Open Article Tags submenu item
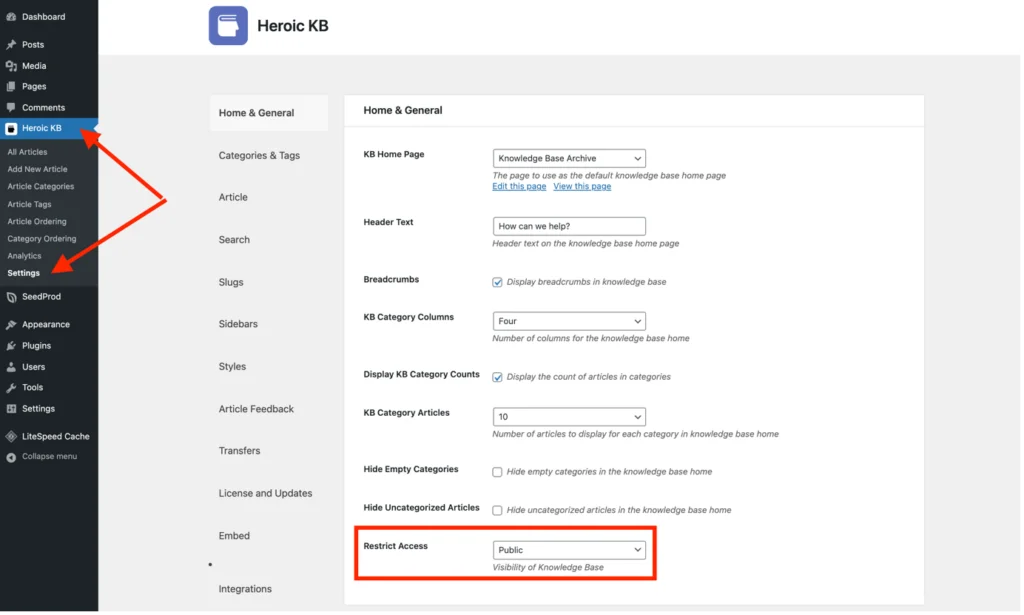Screen dimensions: 1024x615 pyautogui.click(x=29, y=205)
